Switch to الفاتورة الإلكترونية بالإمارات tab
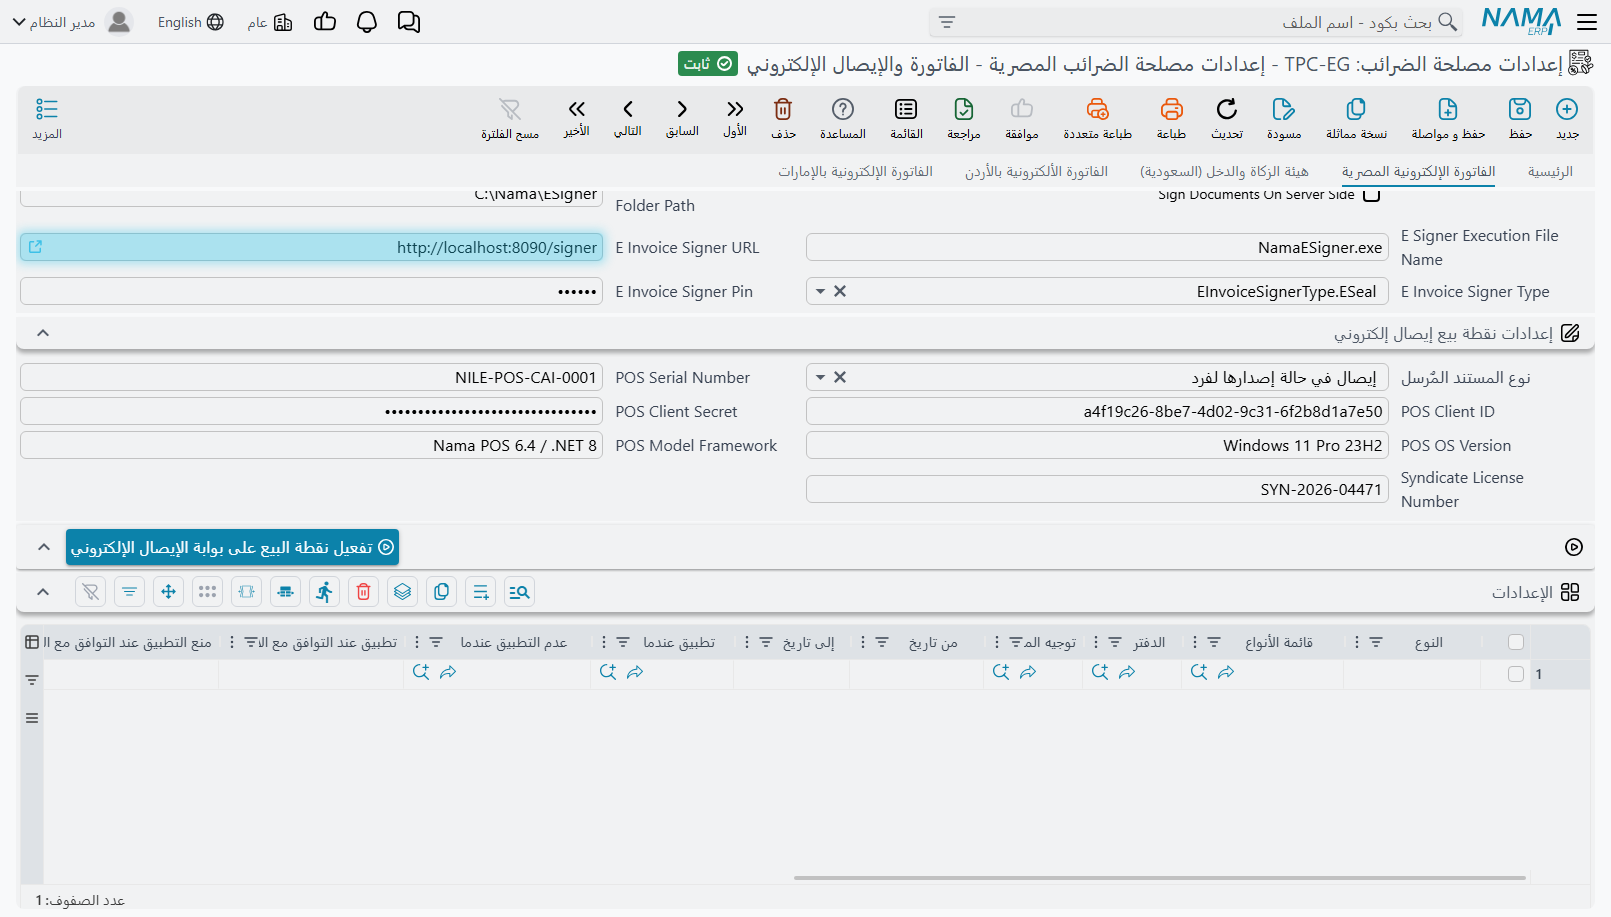Image resolution: width=1611 pixels, height=917 pixels. click(855, 171)
